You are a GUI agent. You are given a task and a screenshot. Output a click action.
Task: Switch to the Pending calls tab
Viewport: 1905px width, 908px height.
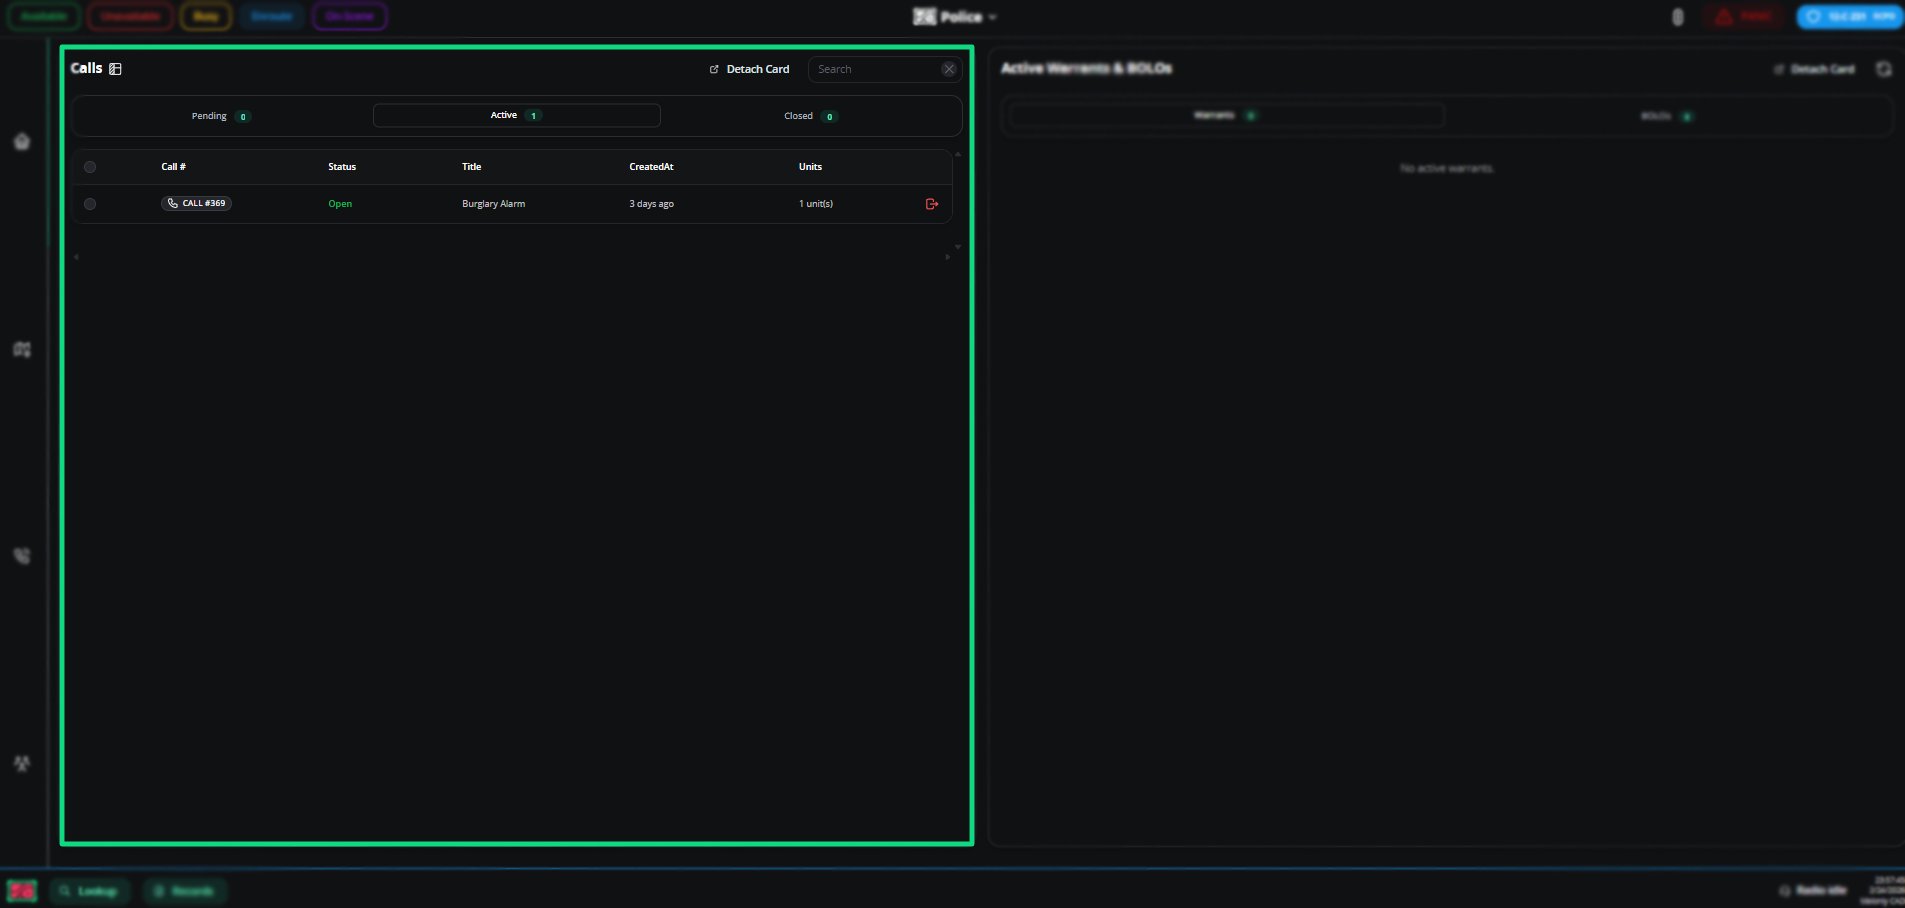click(x=221, y=116)
